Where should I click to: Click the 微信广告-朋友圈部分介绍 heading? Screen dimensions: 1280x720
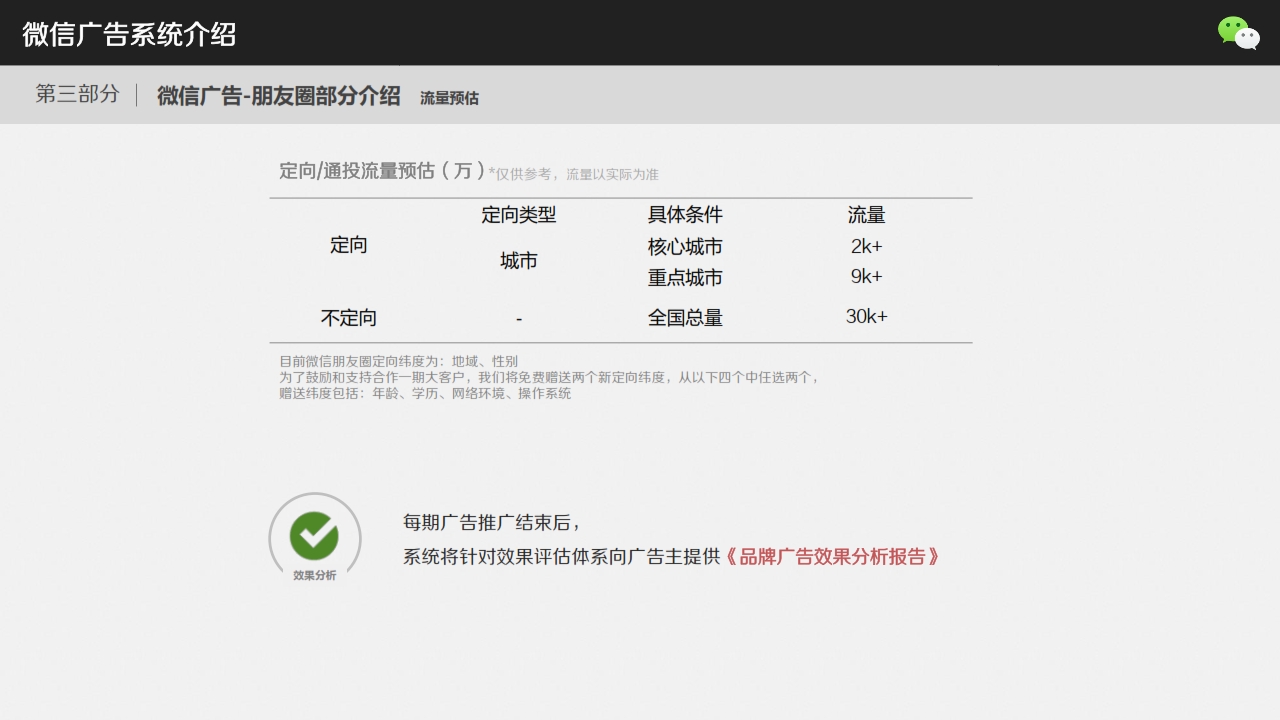click(x=278, y=96)
